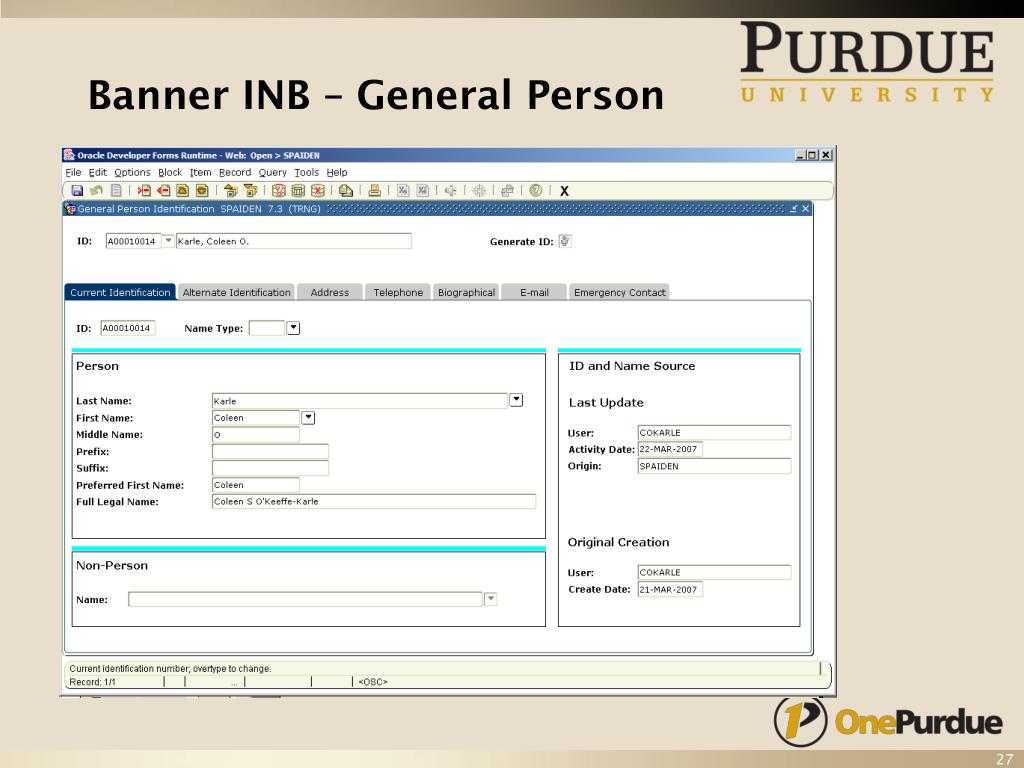Click the Exit X toolbar icon
The image size is (1024, 768).
[x=564, y=191]
